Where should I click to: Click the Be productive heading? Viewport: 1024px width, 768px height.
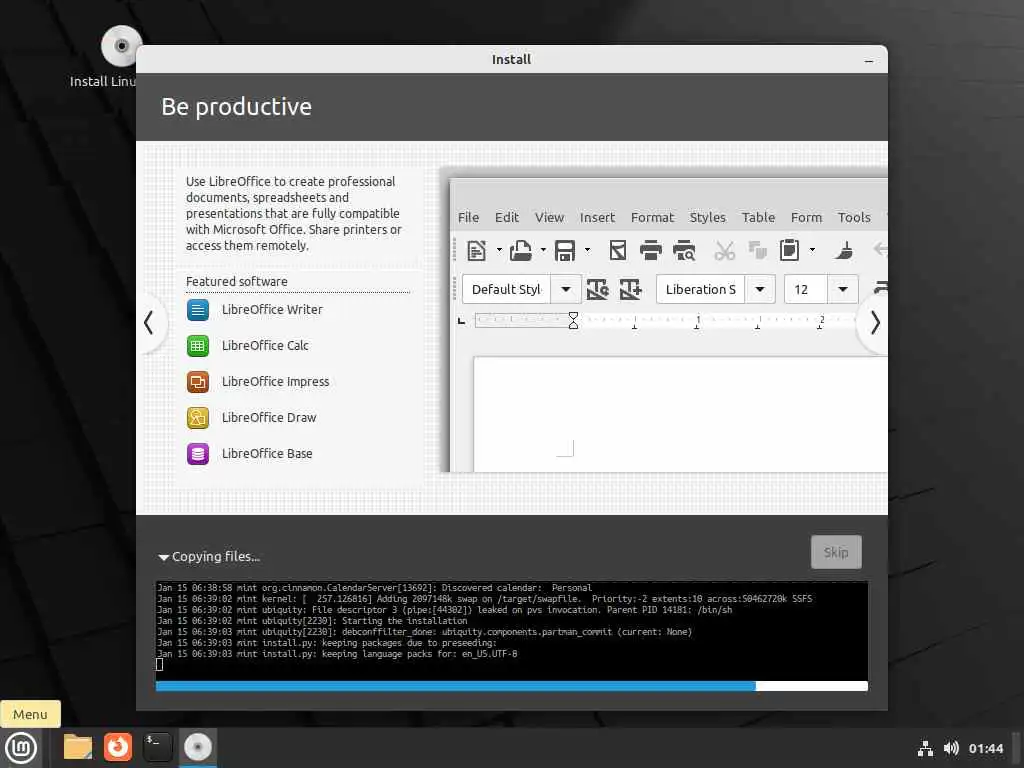click(236, 107)
